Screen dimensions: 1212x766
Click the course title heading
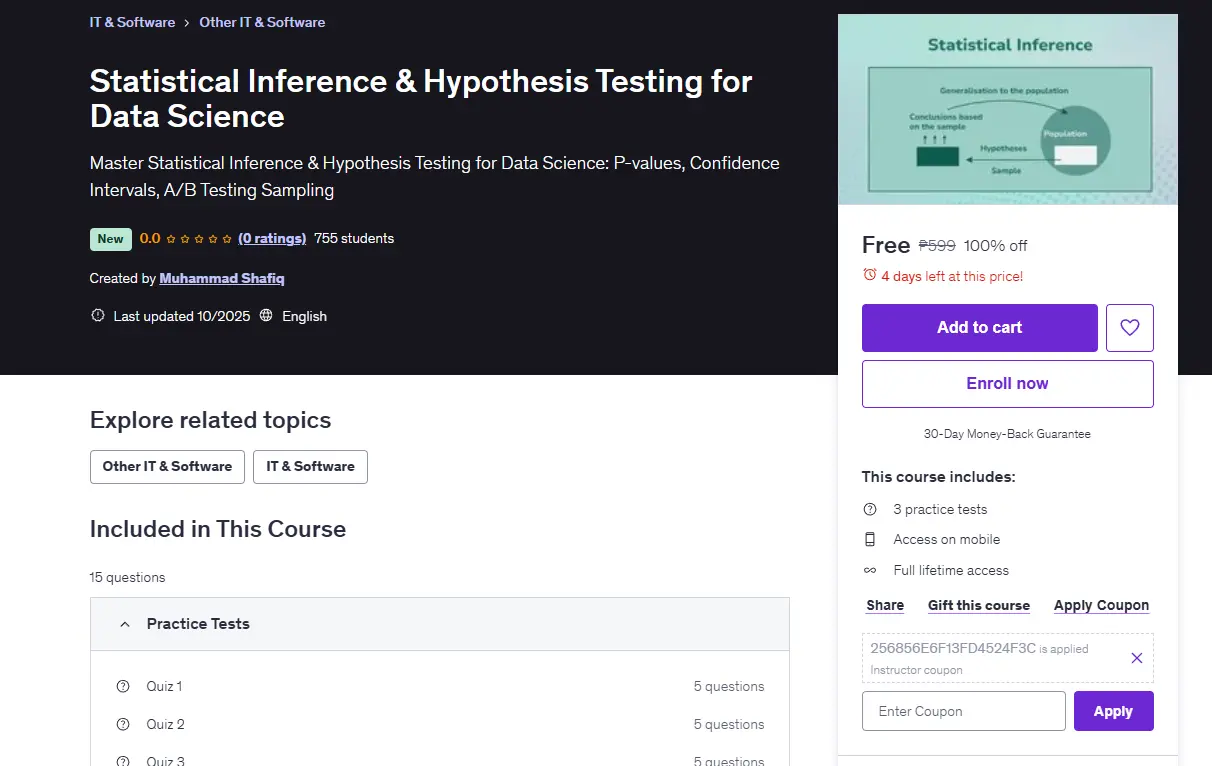click(x=421, y=98)
